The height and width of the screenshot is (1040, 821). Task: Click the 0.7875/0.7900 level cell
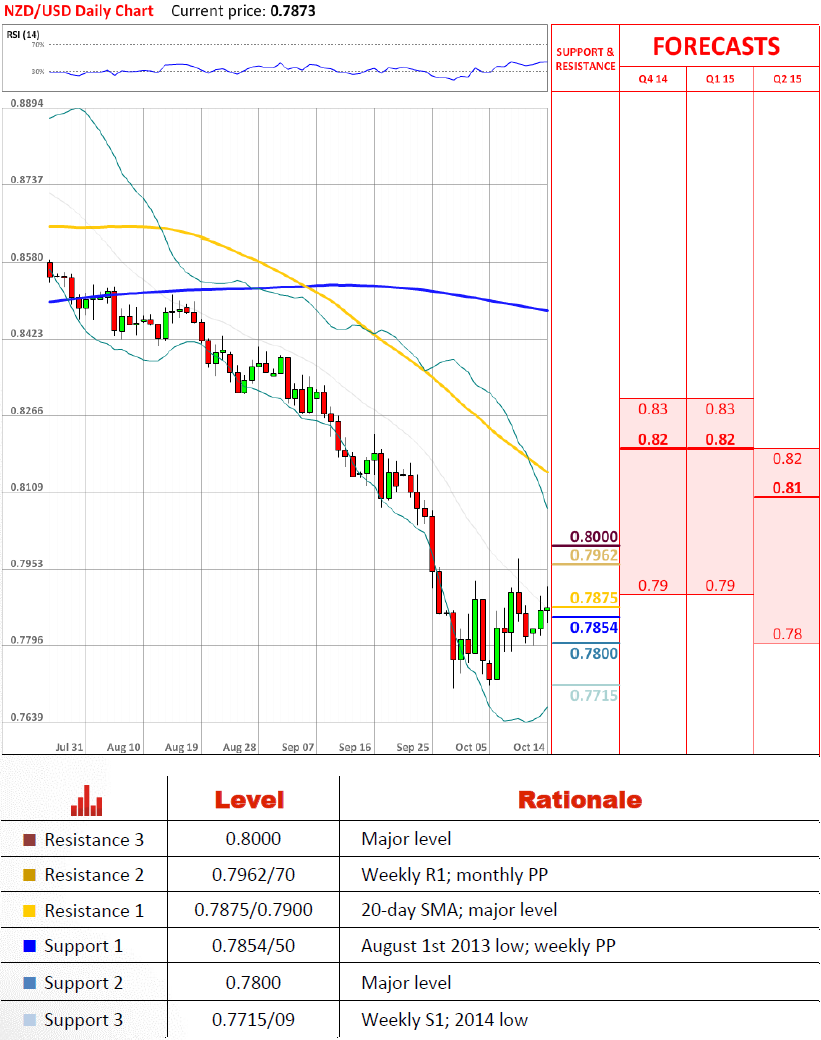click(x=253, y=910)
